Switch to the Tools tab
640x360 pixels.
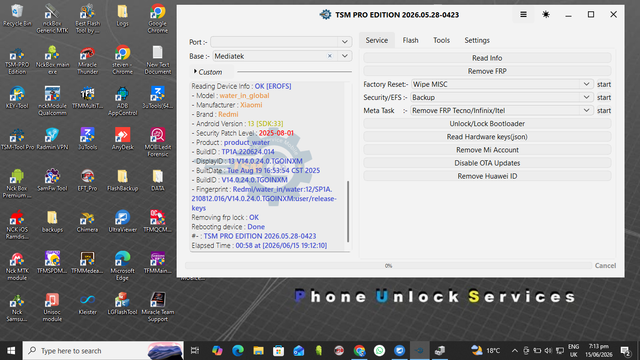441,40
